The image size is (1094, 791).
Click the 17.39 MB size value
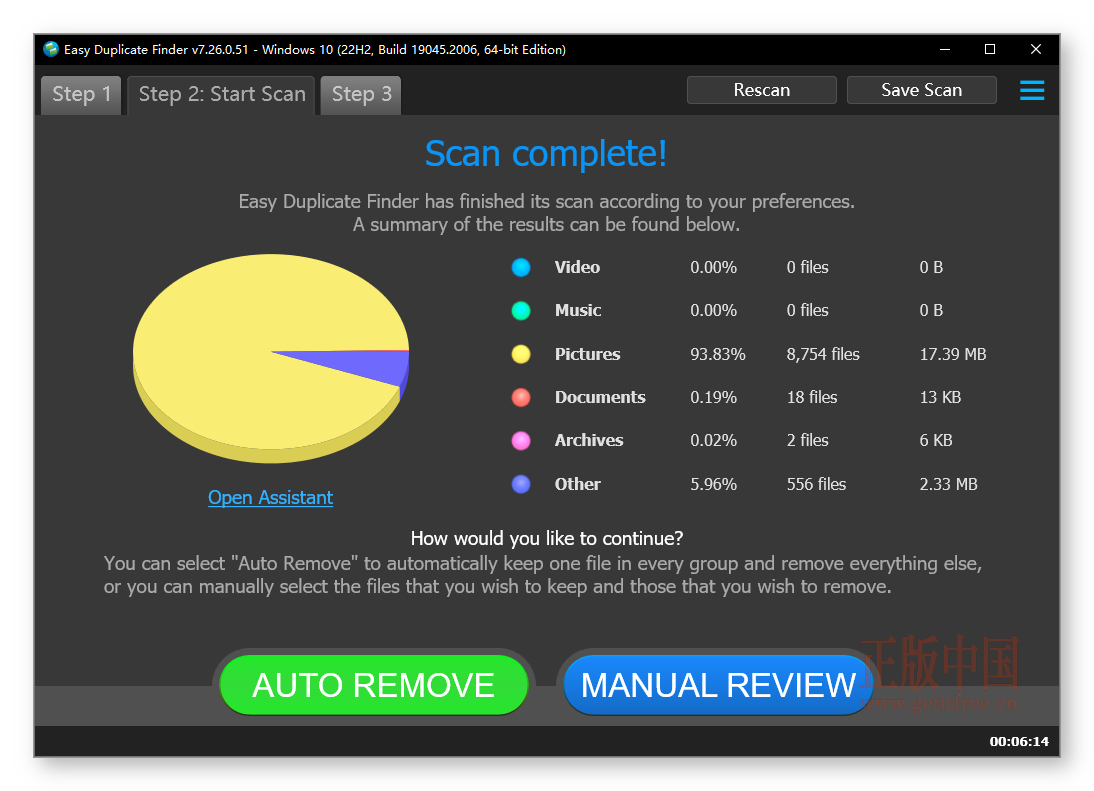coord(953,354)
